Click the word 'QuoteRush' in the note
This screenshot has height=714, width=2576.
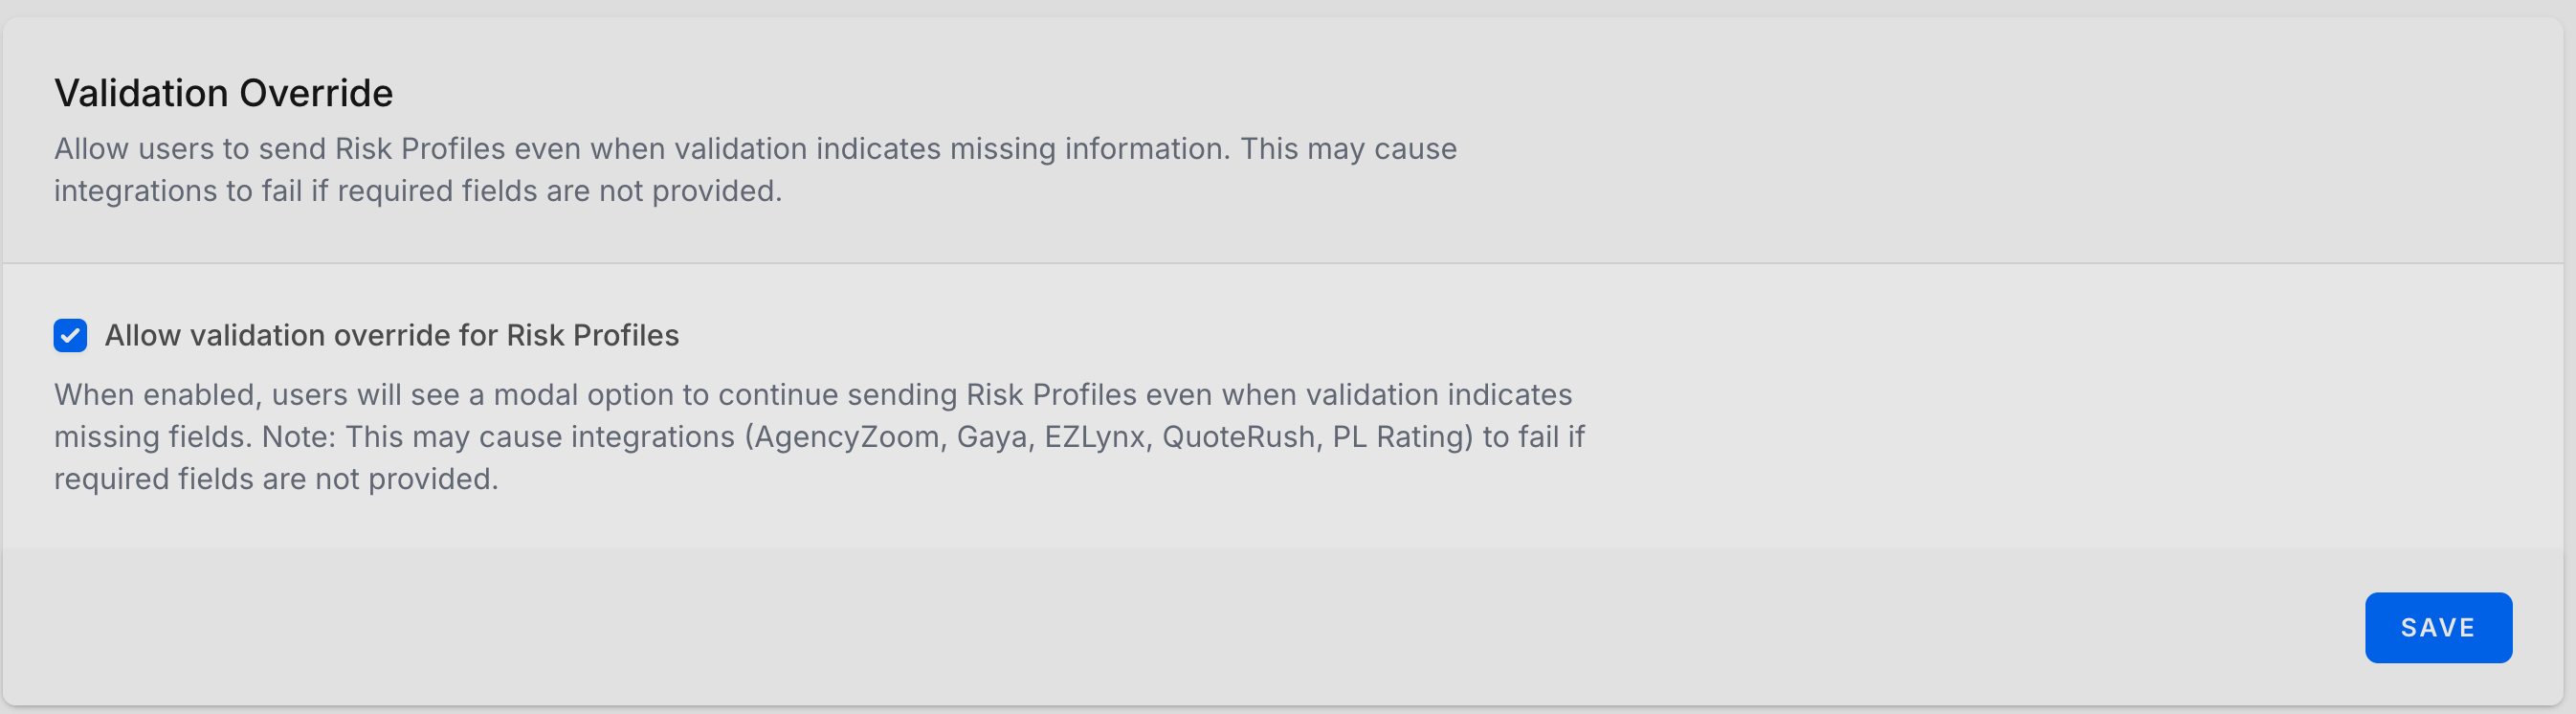(x=1238, y=437)
